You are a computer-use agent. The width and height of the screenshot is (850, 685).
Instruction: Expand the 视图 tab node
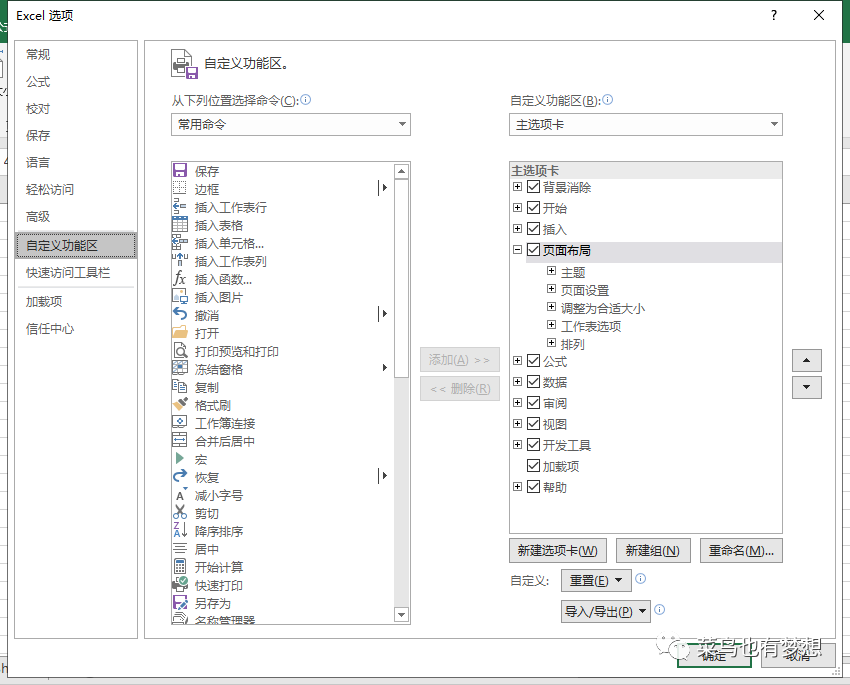click(517, 423)
